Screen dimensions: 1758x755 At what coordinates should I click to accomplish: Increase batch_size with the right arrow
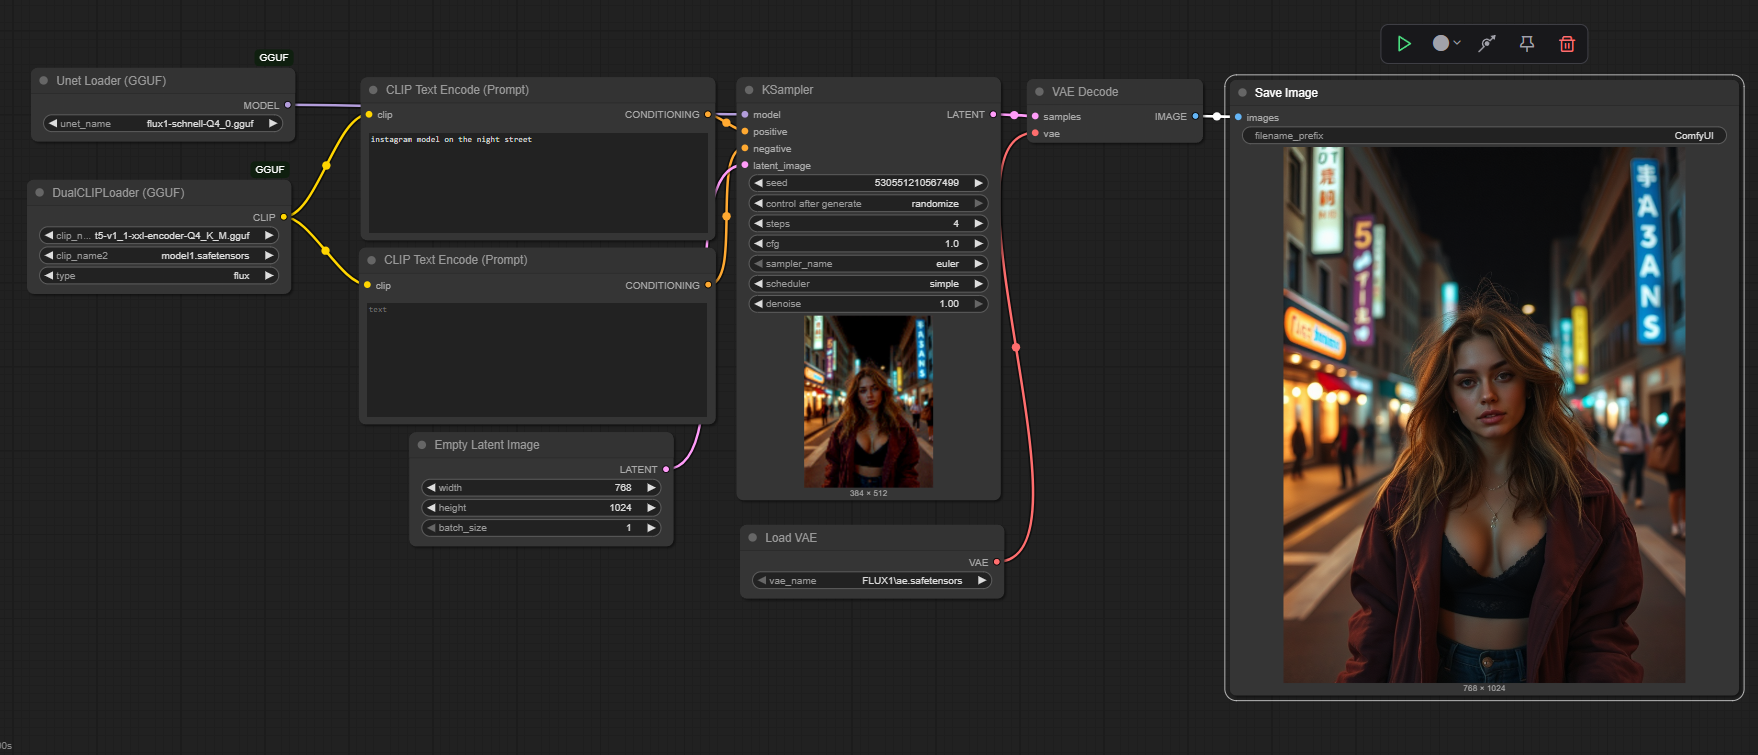click(x=651, y=528)
